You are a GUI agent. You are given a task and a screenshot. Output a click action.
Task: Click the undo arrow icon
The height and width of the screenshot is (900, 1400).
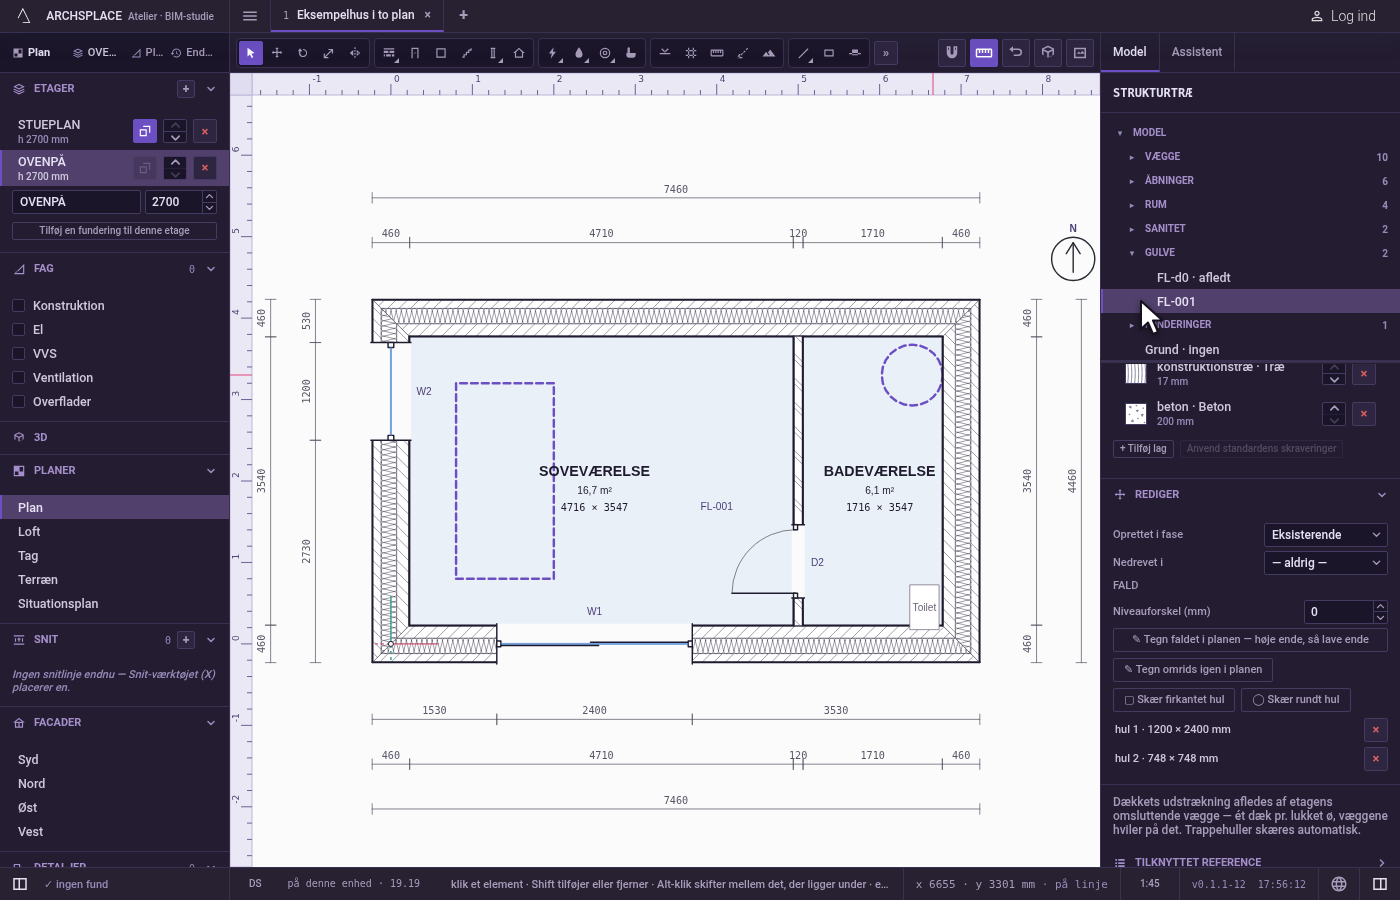[1016, 53]
